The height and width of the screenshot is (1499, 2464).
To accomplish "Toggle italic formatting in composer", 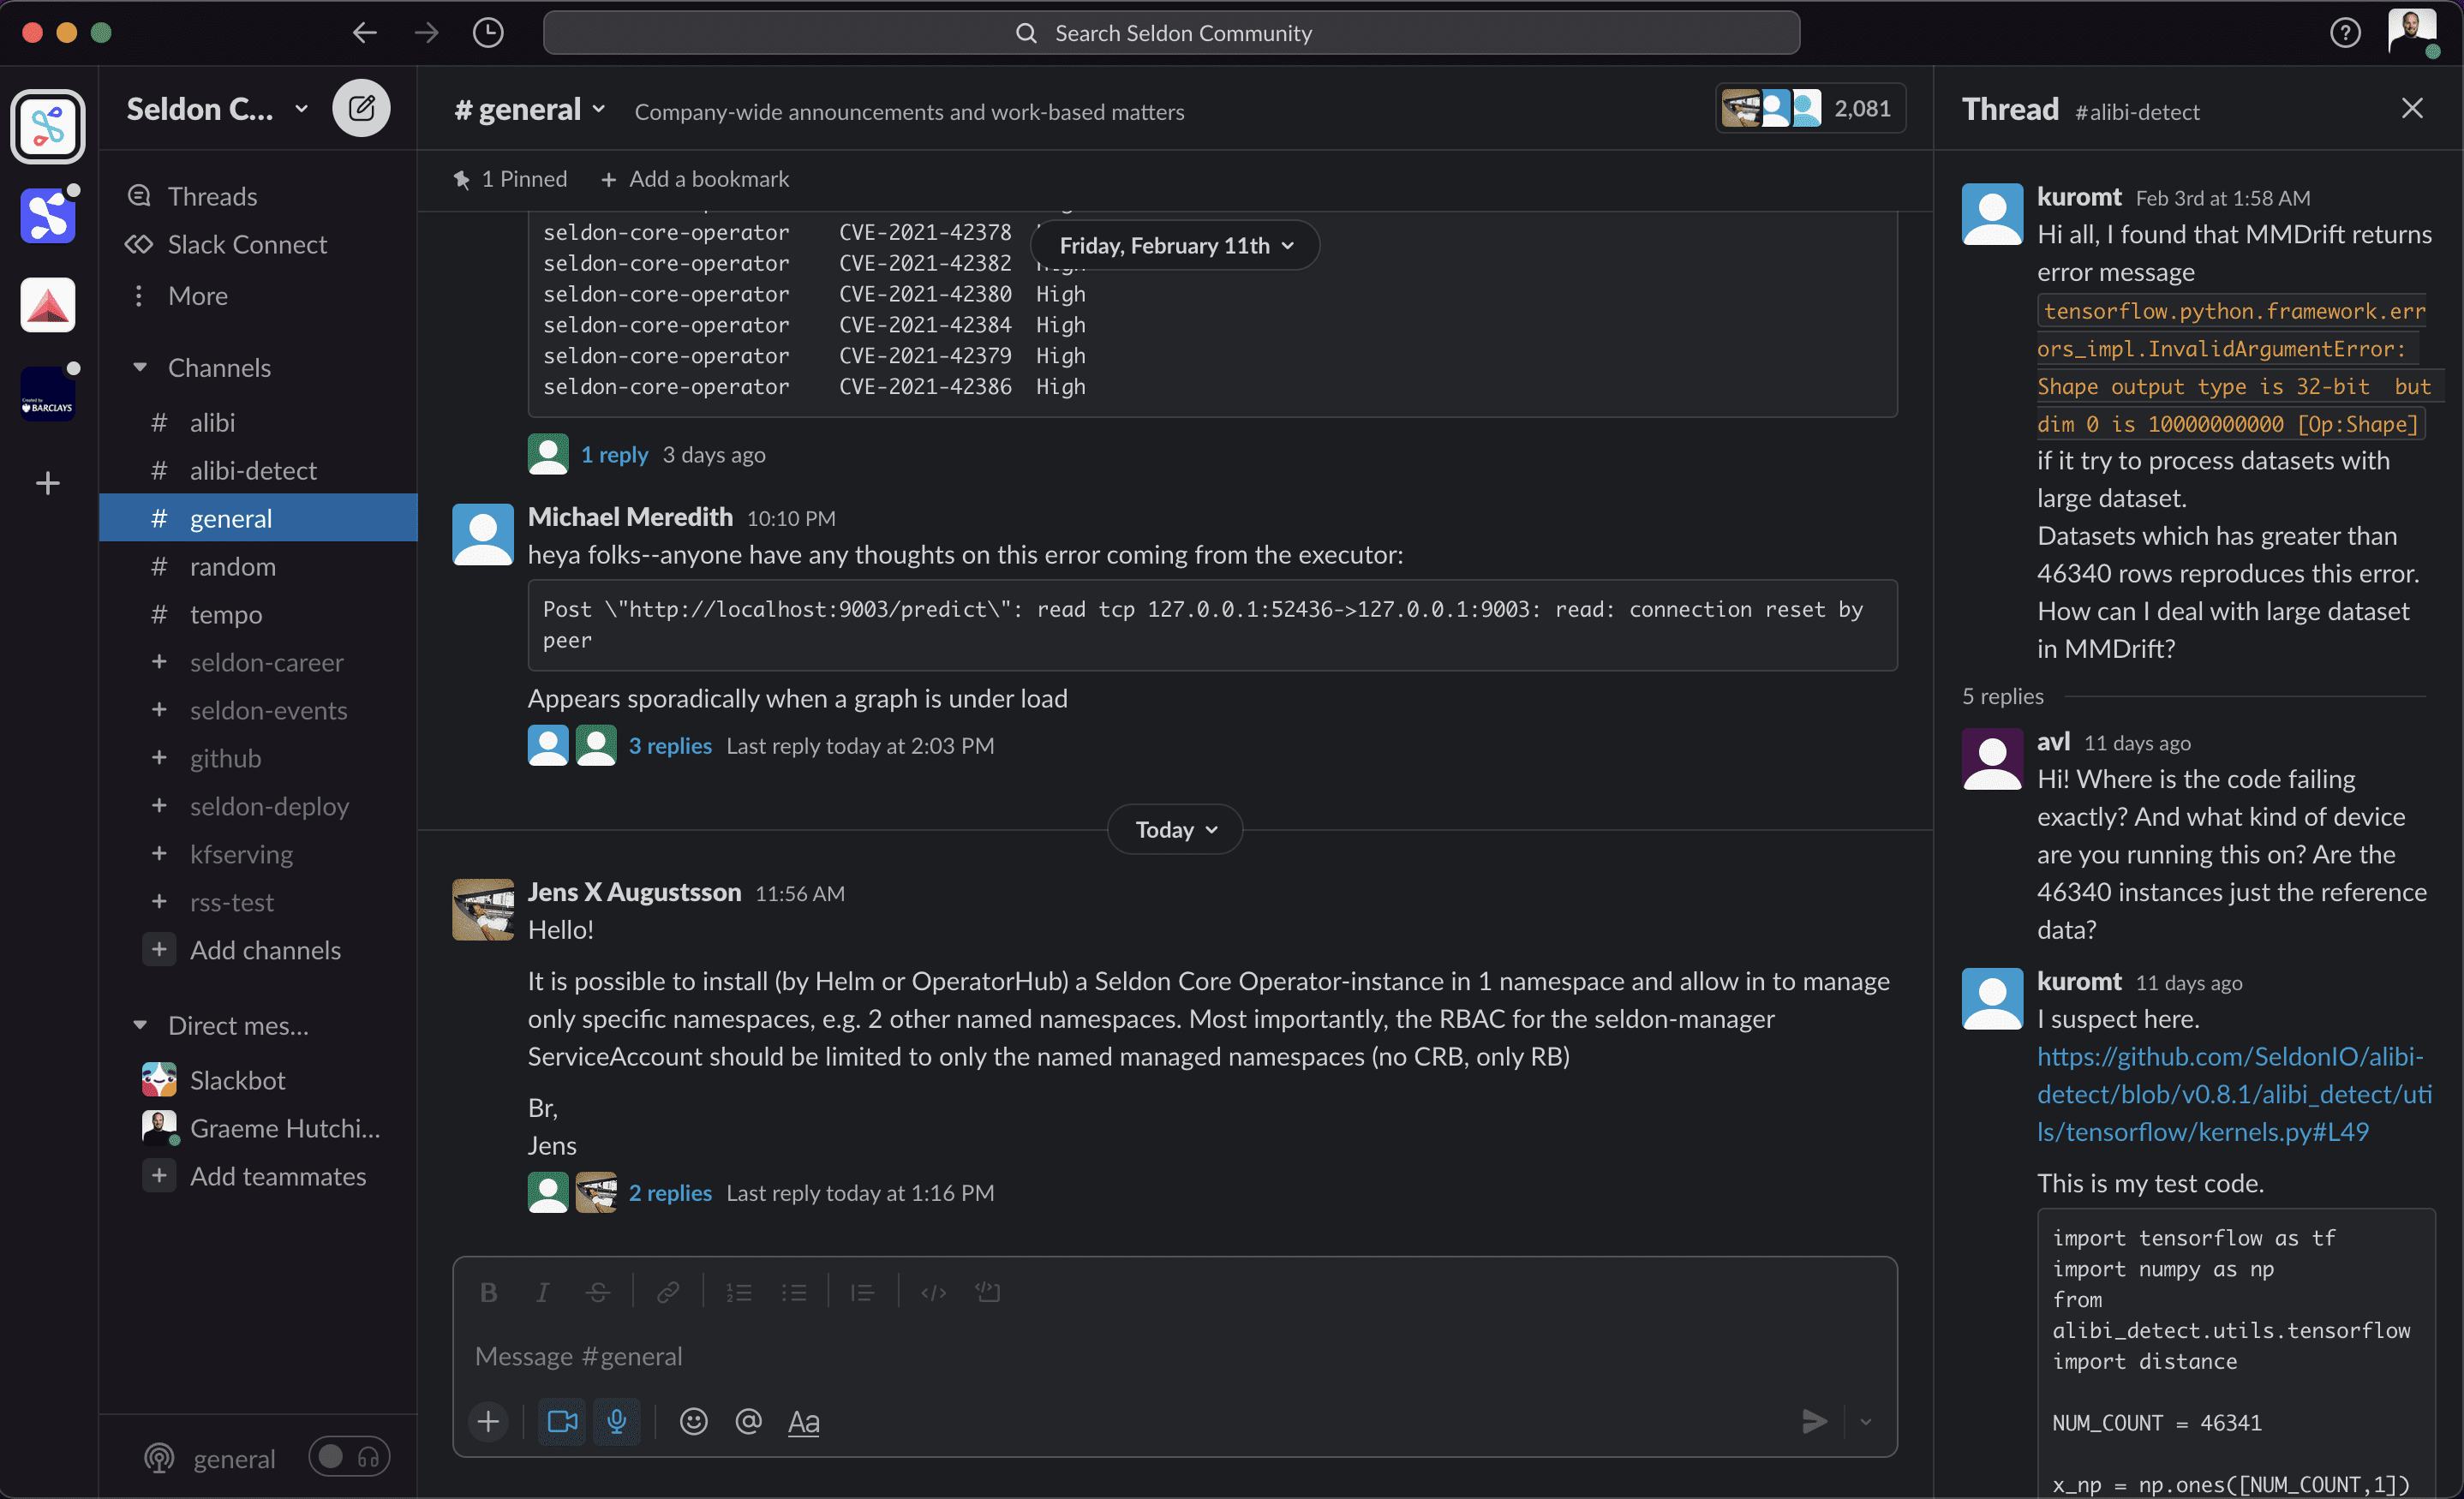I will coord(542,1292).
